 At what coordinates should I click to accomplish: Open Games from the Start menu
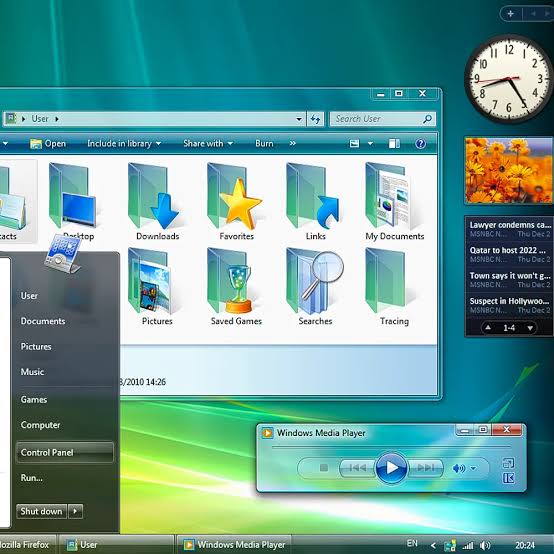tap(34, 400)
